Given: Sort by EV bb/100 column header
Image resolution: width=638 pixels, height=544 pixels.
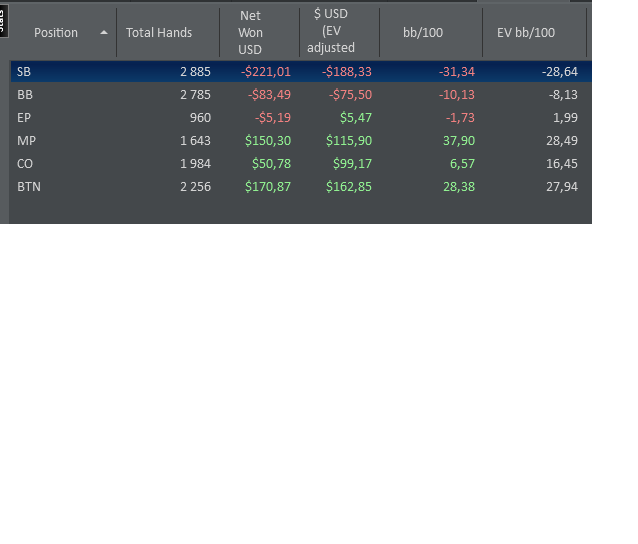Looking at the screenshot, I should (x=525, y=33).
